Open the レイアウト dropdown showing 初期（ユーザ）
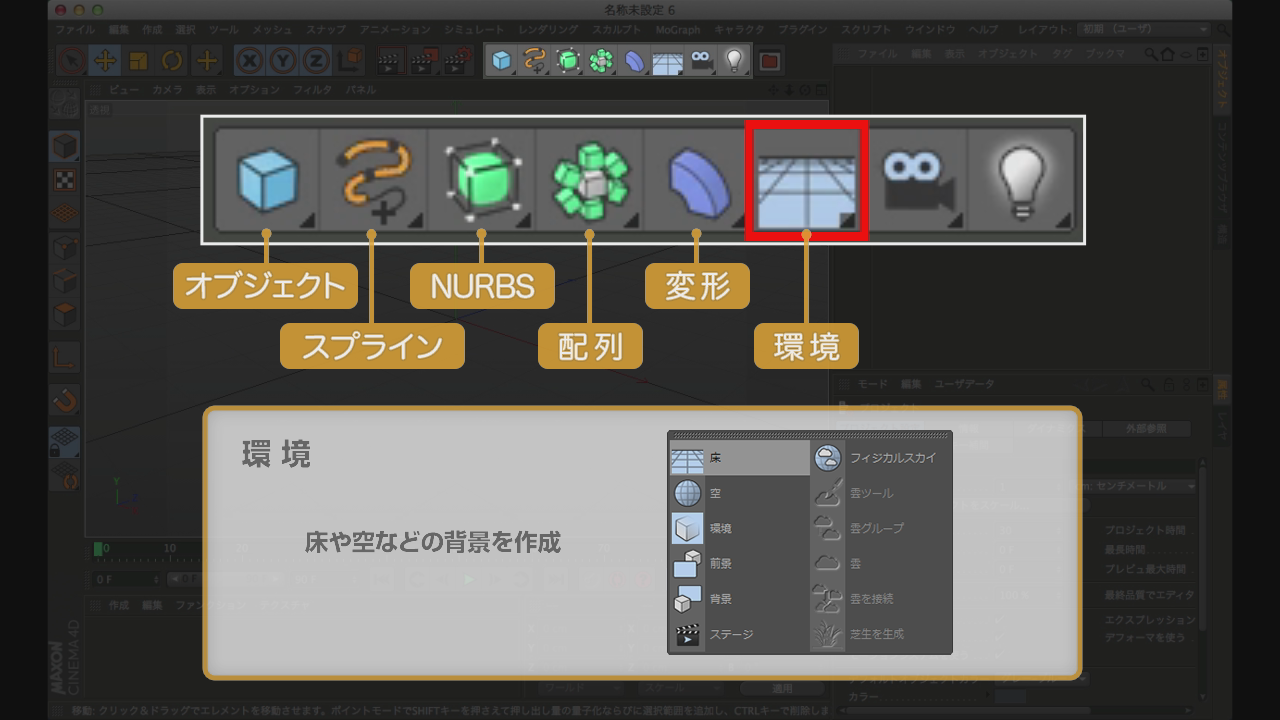Viewport: 1280px width, 720px height. pos(1143,30)
